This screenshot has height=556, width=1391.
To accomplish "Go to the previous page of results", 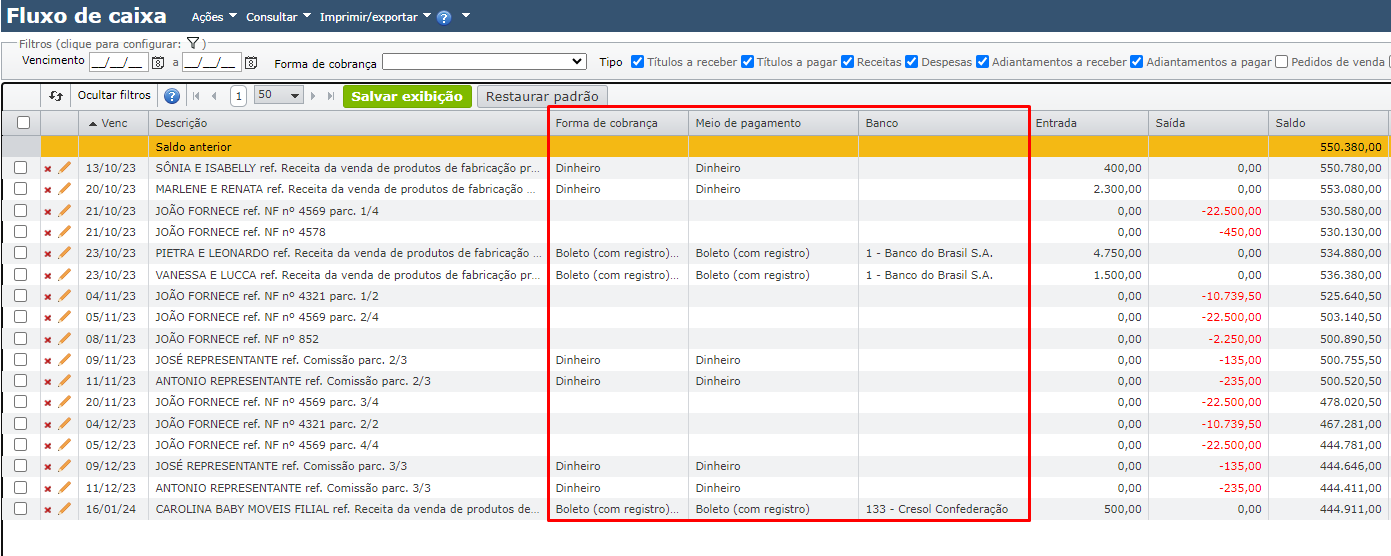I will click(213, 96).
